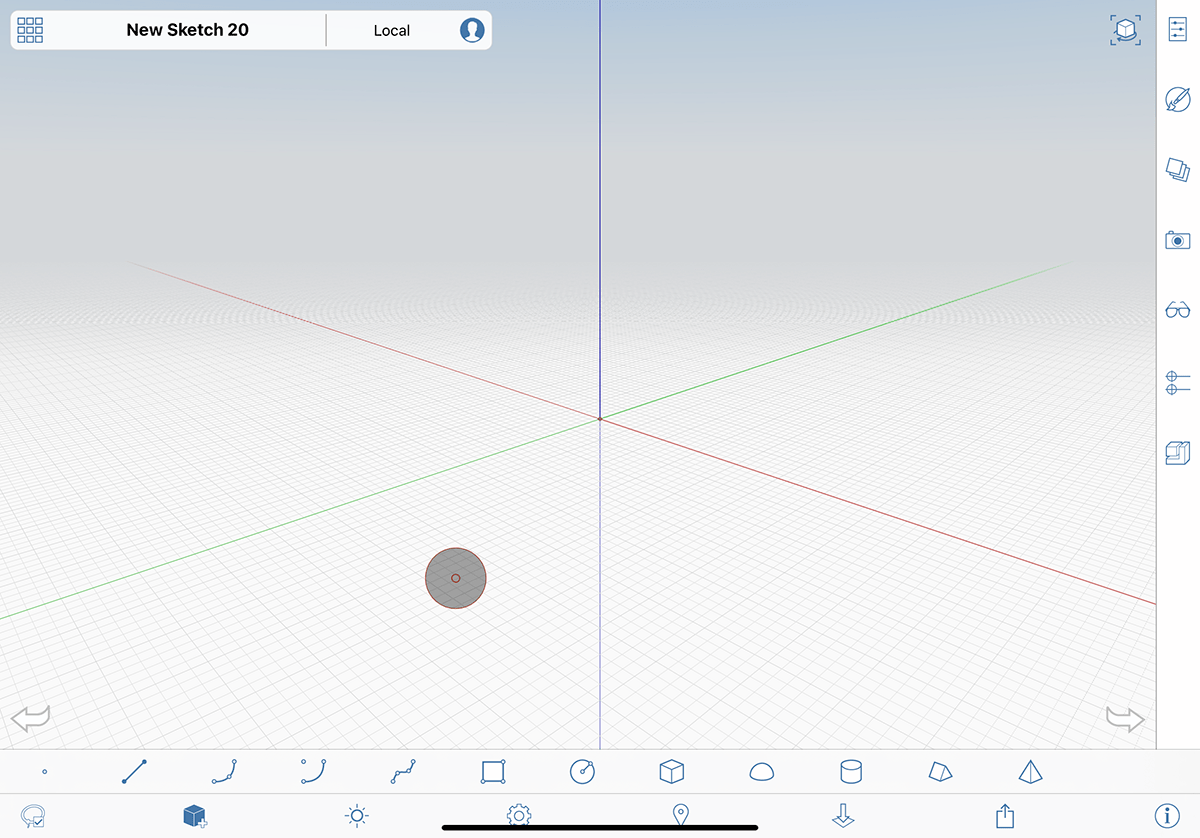Open the share export menu
1200x838 pixels.
point(1005,816)
